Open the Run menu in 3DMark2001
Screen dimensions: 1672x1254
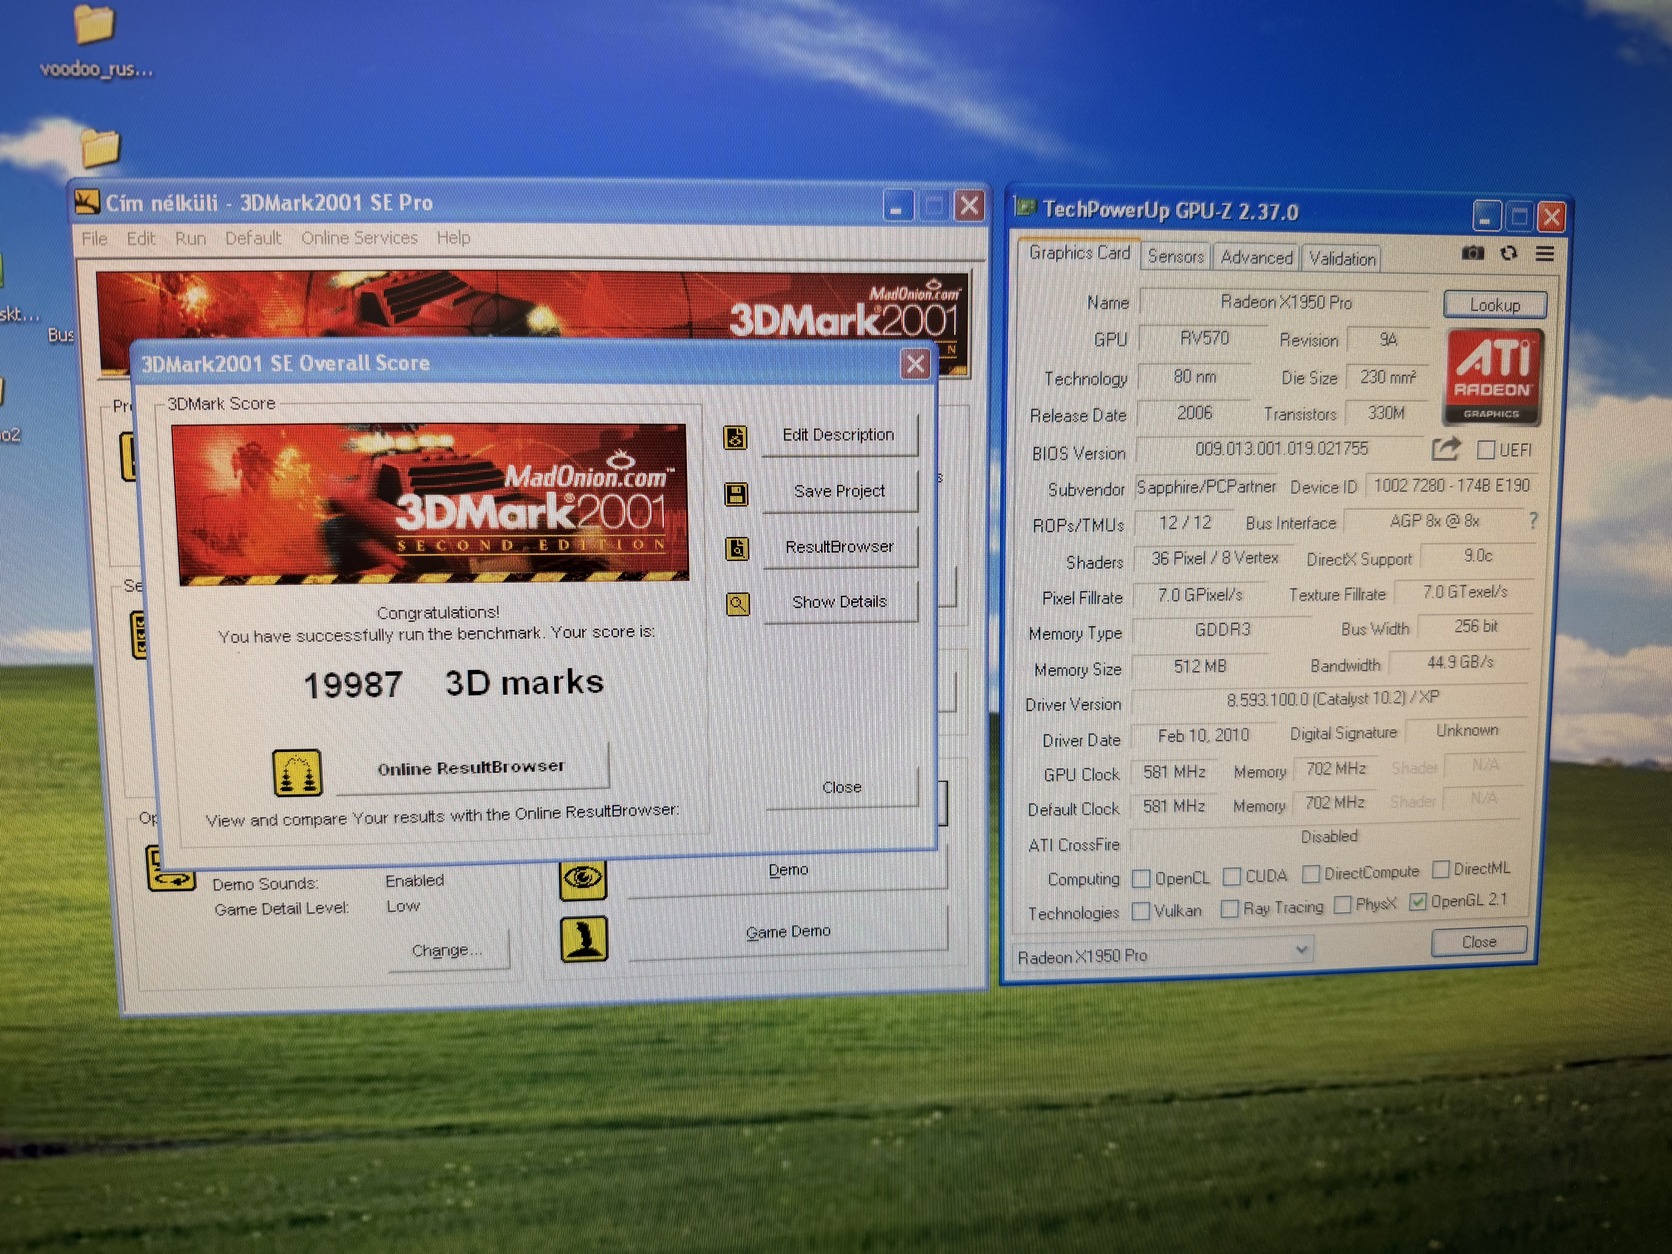[x=190, y=238]
